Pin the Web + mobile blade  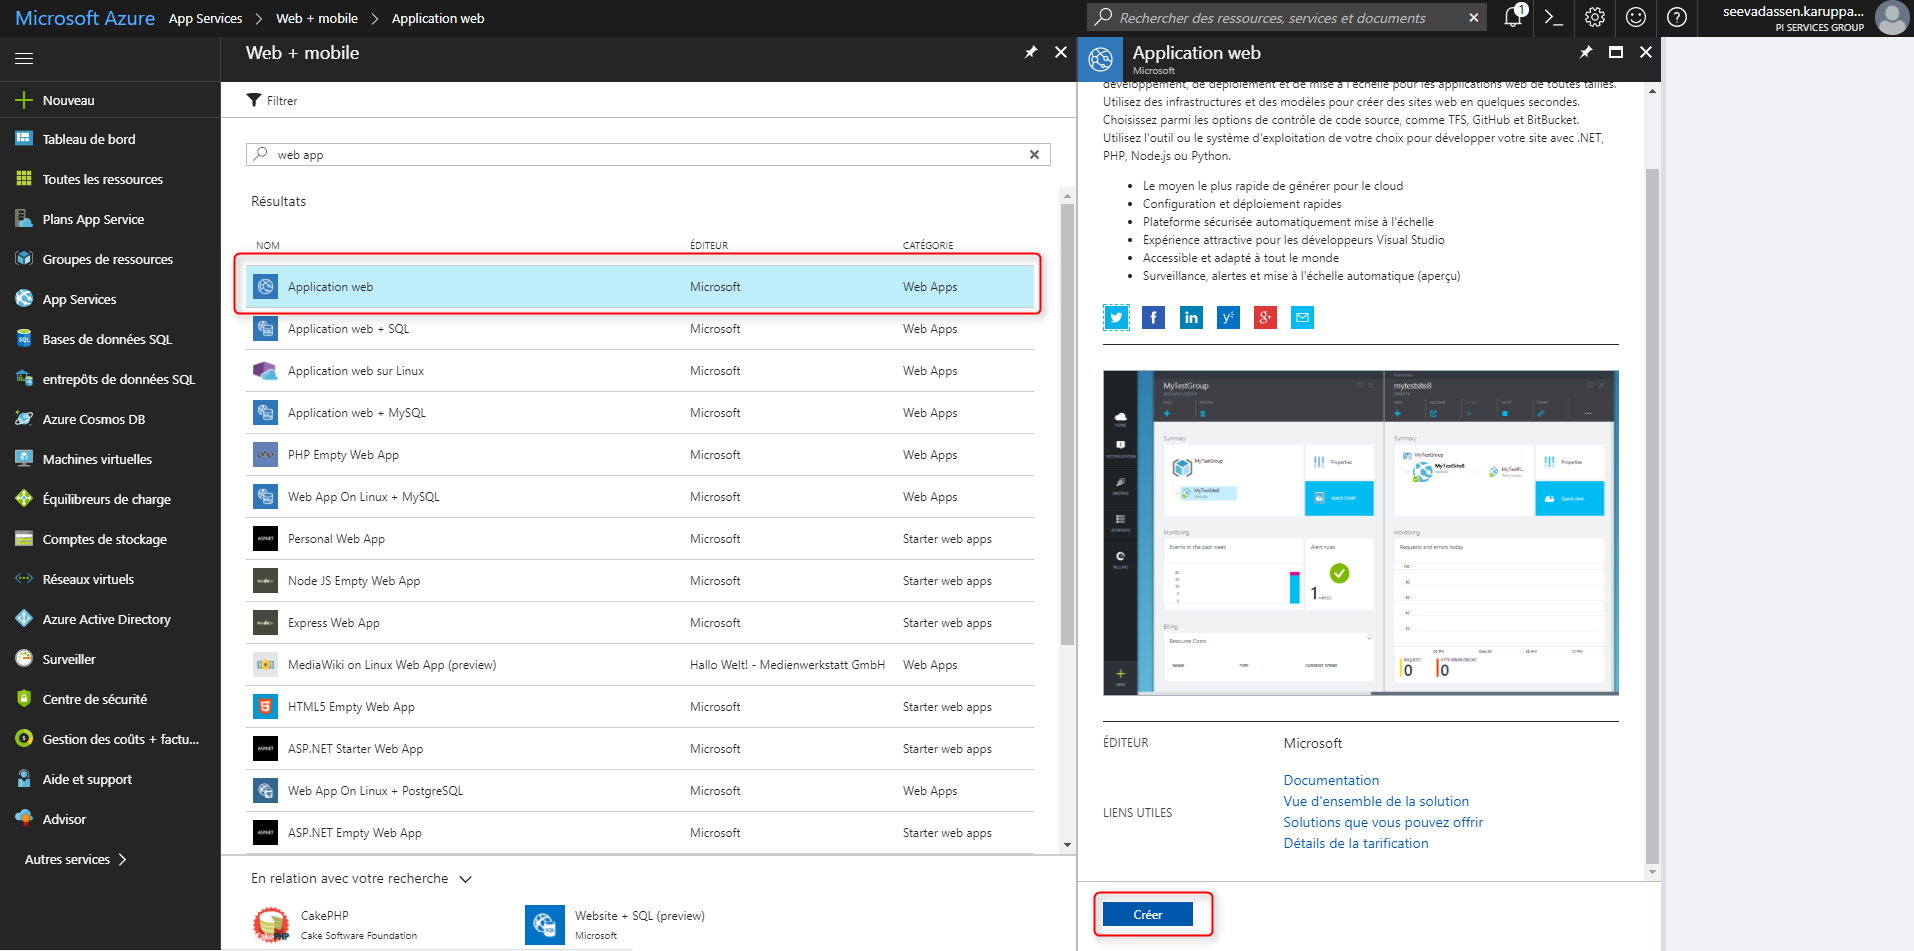tap(1031, 52)
